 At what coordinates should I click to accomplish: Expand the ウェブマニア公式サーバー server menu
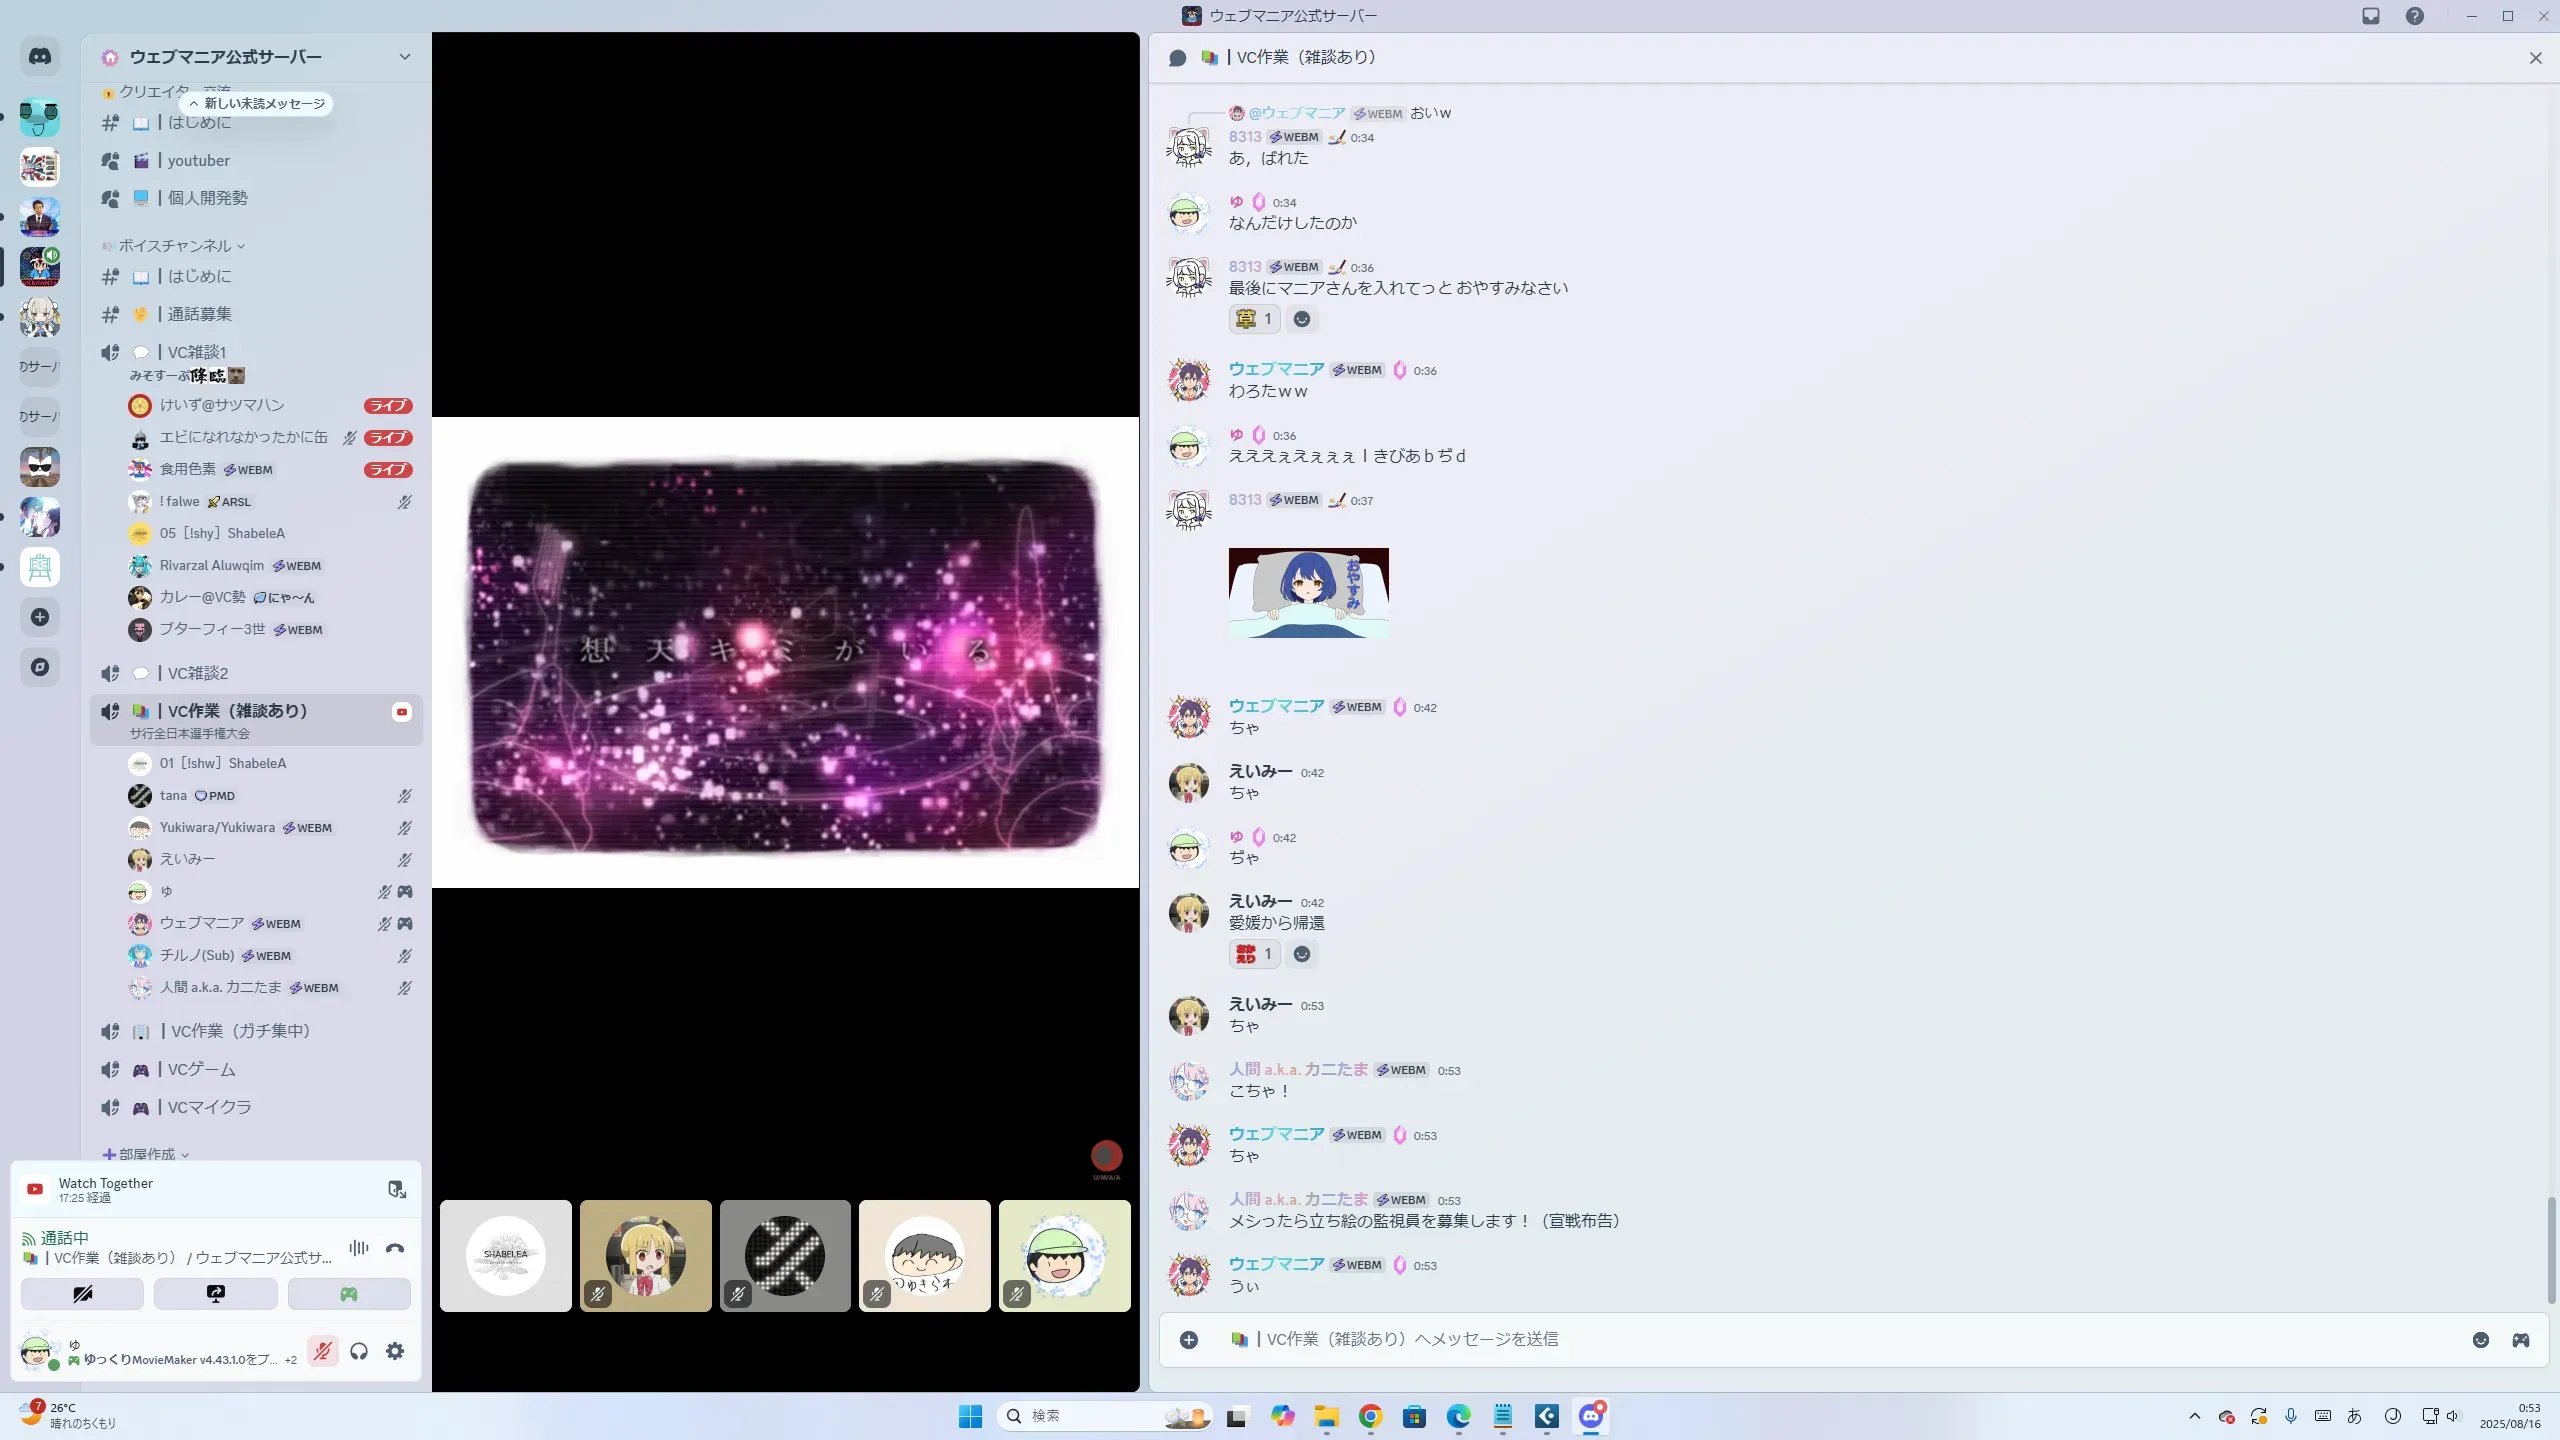coord(404,57)
